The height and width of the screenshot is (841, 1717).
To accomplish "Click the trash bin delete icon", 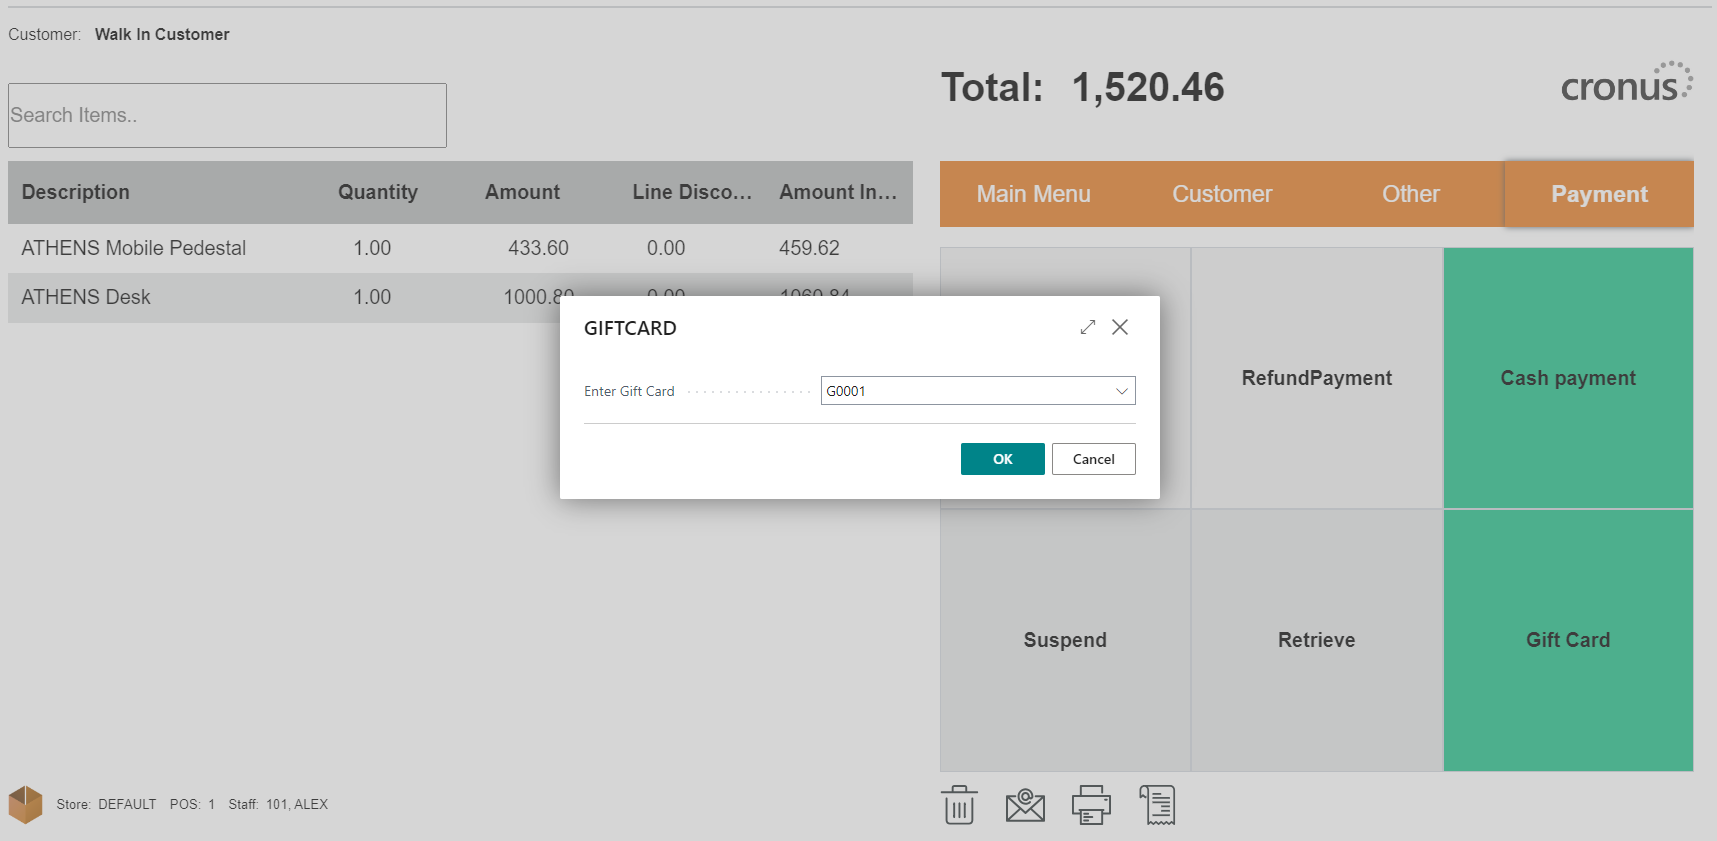I will 959,805.
